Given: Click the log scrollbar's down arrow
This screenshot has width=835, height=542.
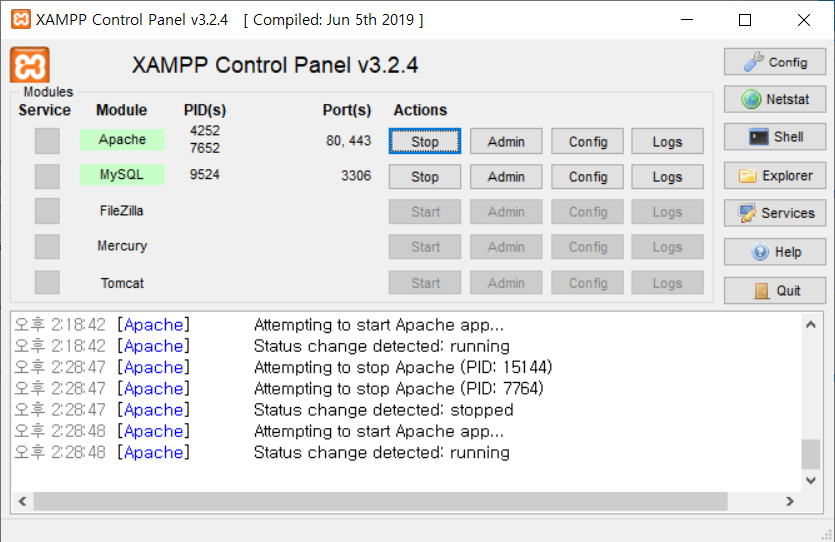Looking at the screenshot, I should click(811, 480).
